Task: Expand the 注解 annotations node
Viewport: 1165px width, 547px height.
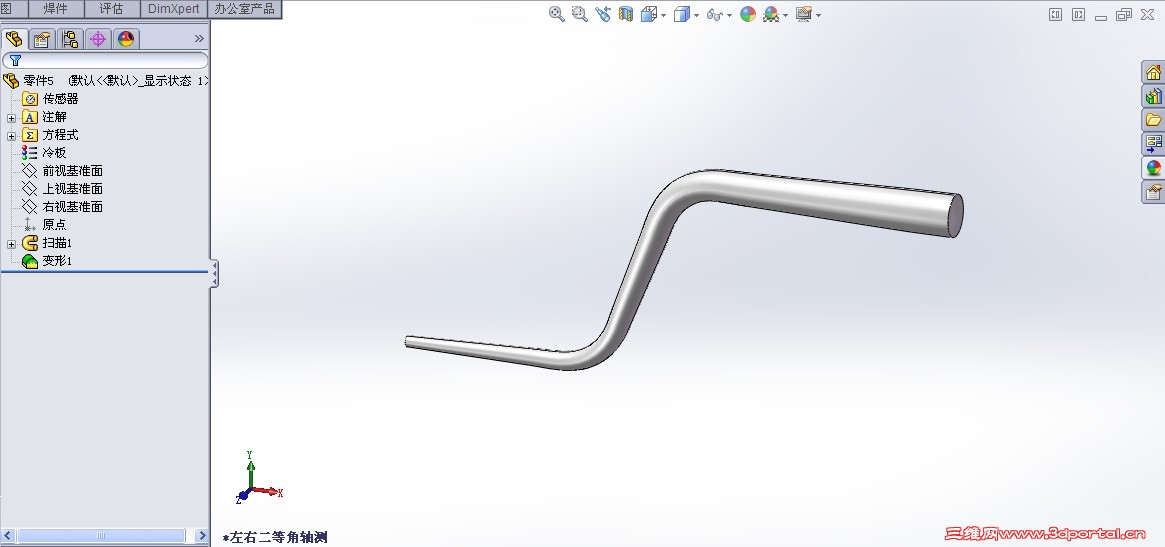Action: click(11, 117)
